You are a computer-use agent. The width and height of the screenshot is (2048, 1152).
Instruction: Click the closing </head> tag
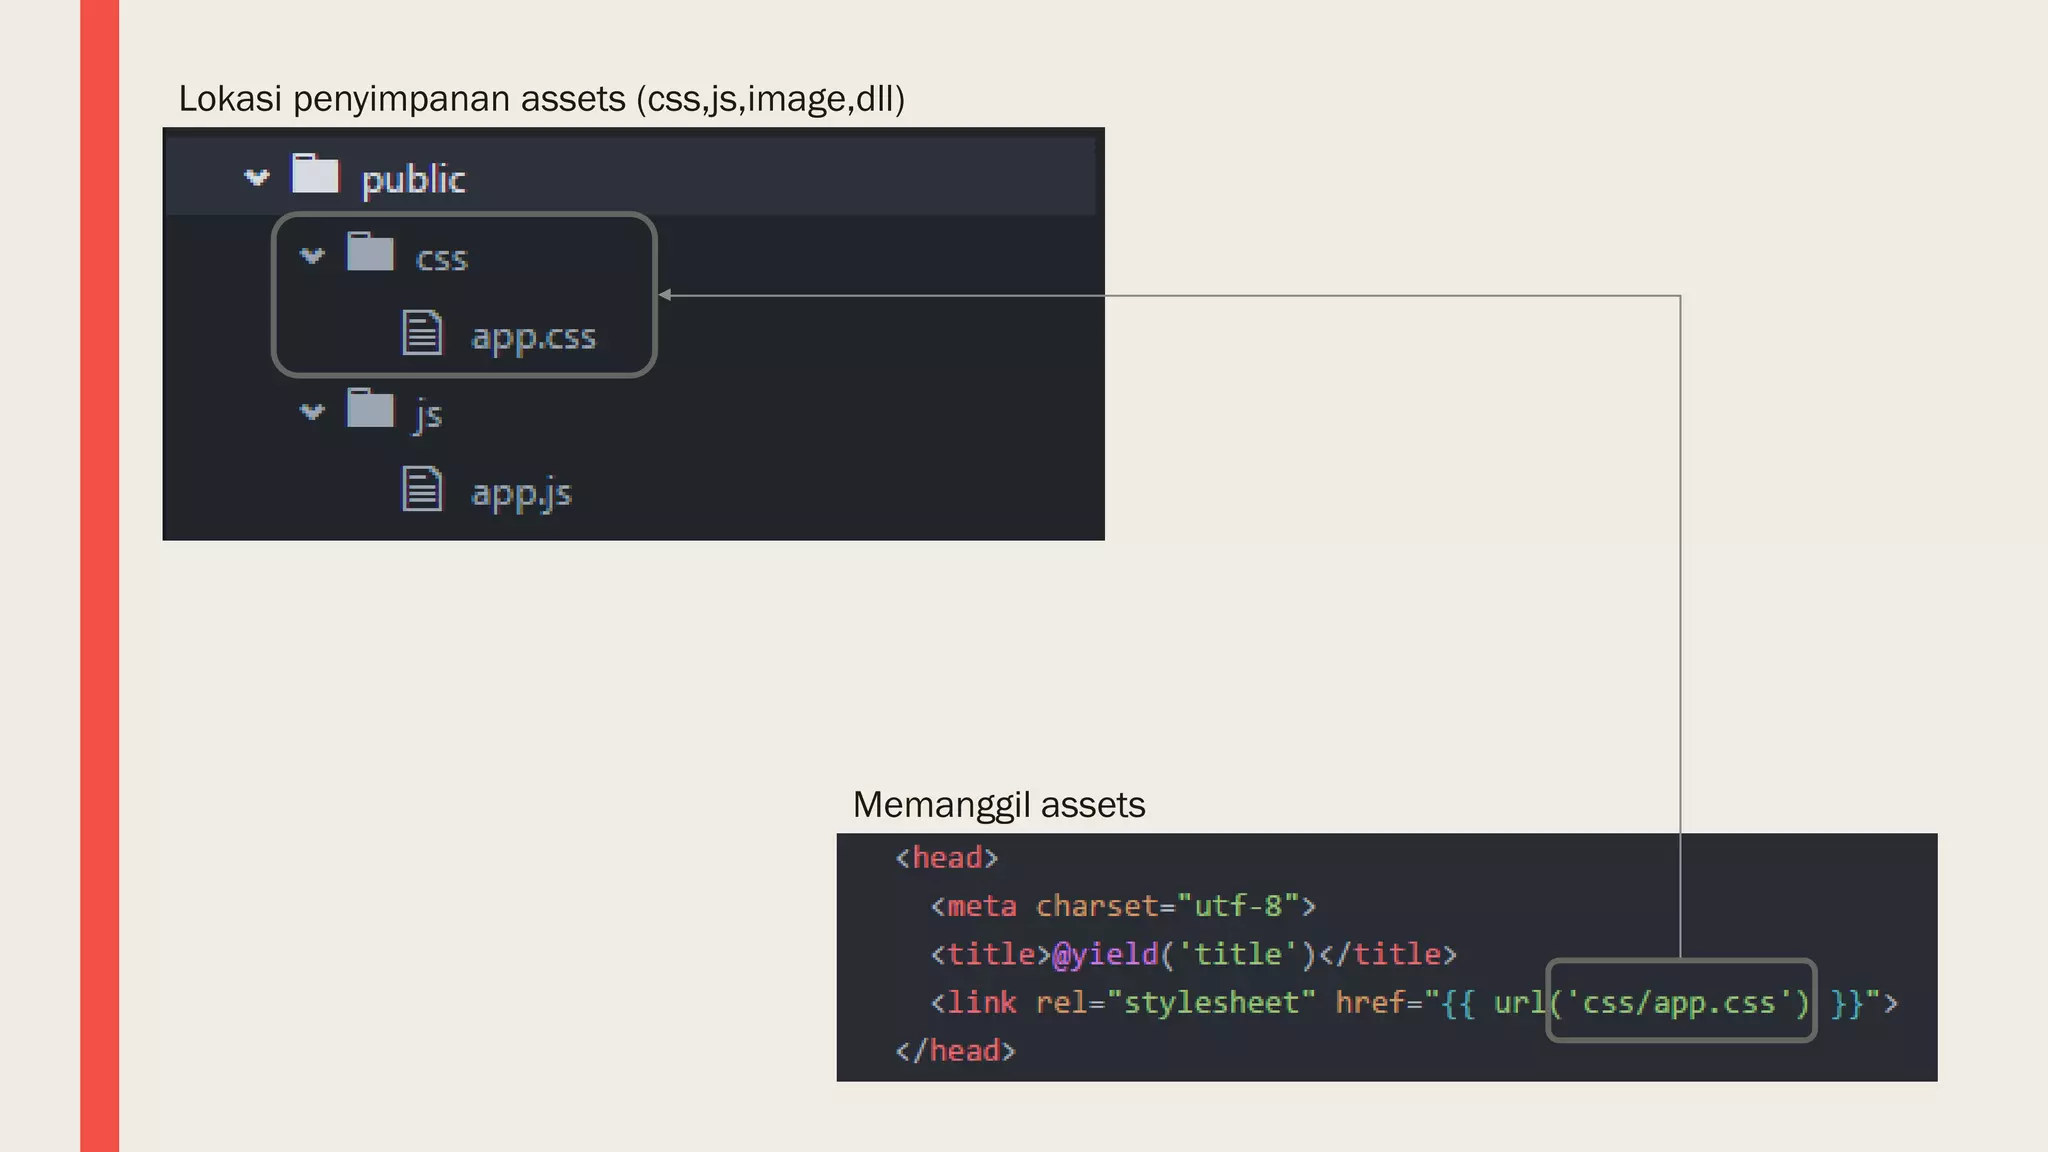[x=955, y=1050]
